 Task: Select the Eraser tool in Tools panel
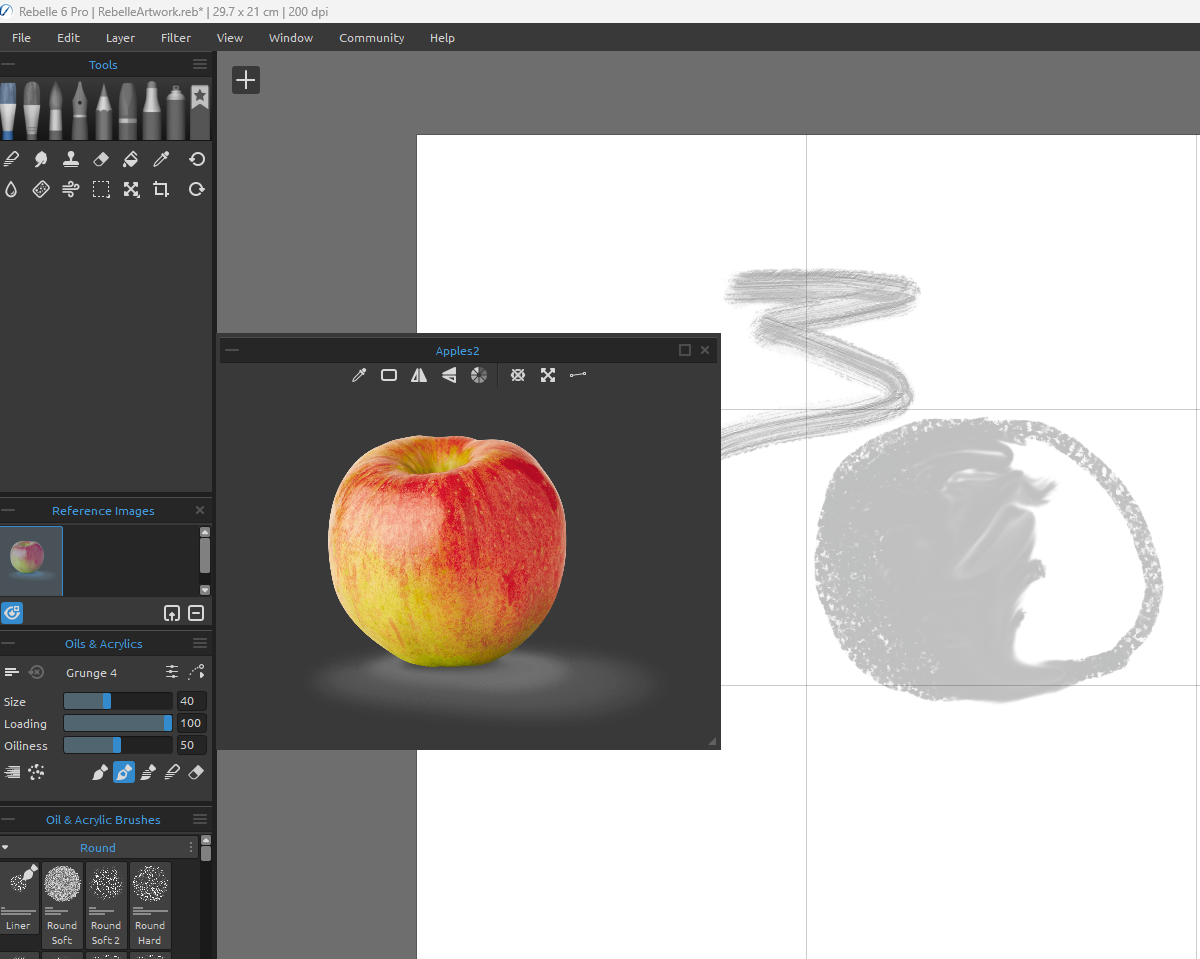pos(101,159)
